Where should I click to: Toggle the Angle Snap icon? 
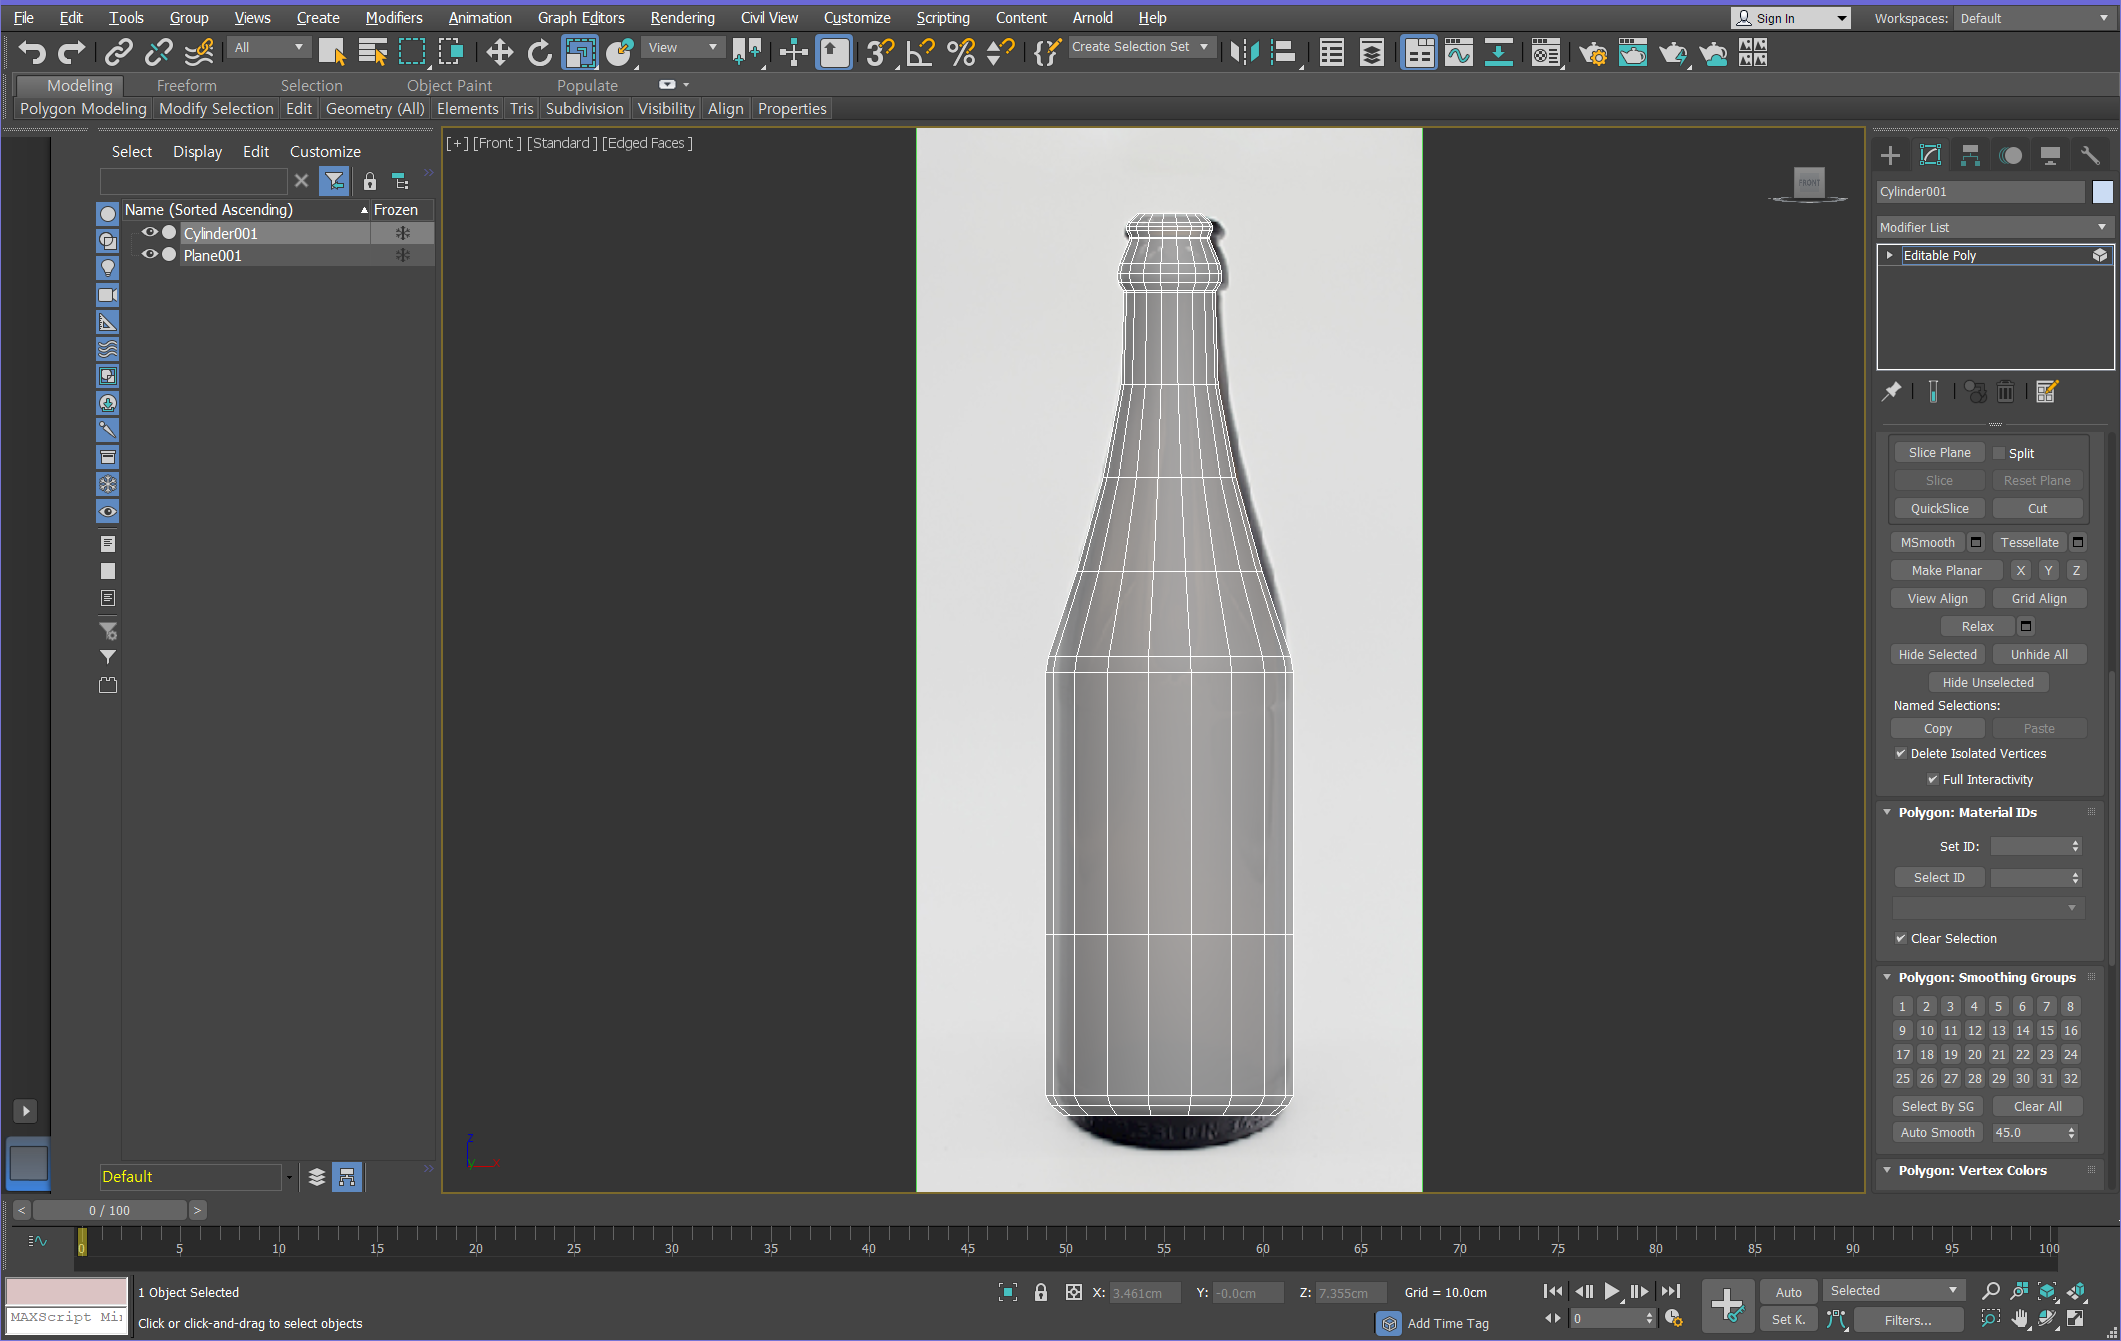tap(920, 52)
